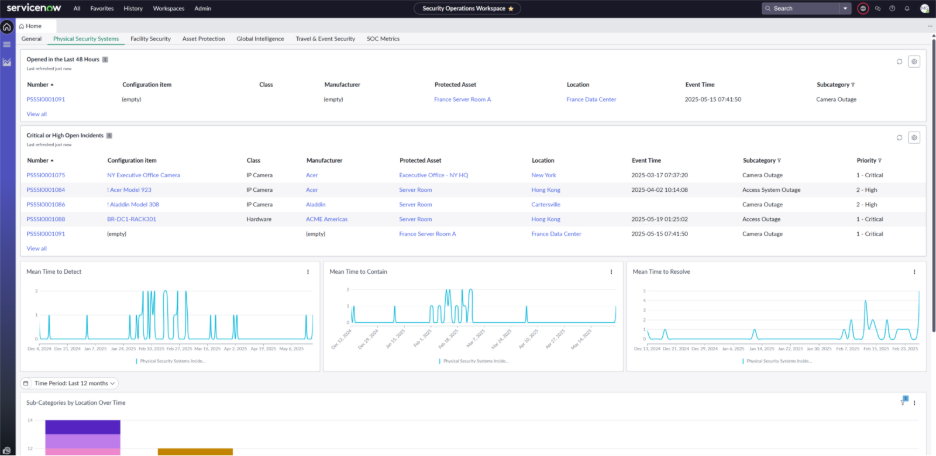Click the golden-brown bar in Sub-Categories chart
This screenshot has width=936, height=456.
(x=195, y=452)
